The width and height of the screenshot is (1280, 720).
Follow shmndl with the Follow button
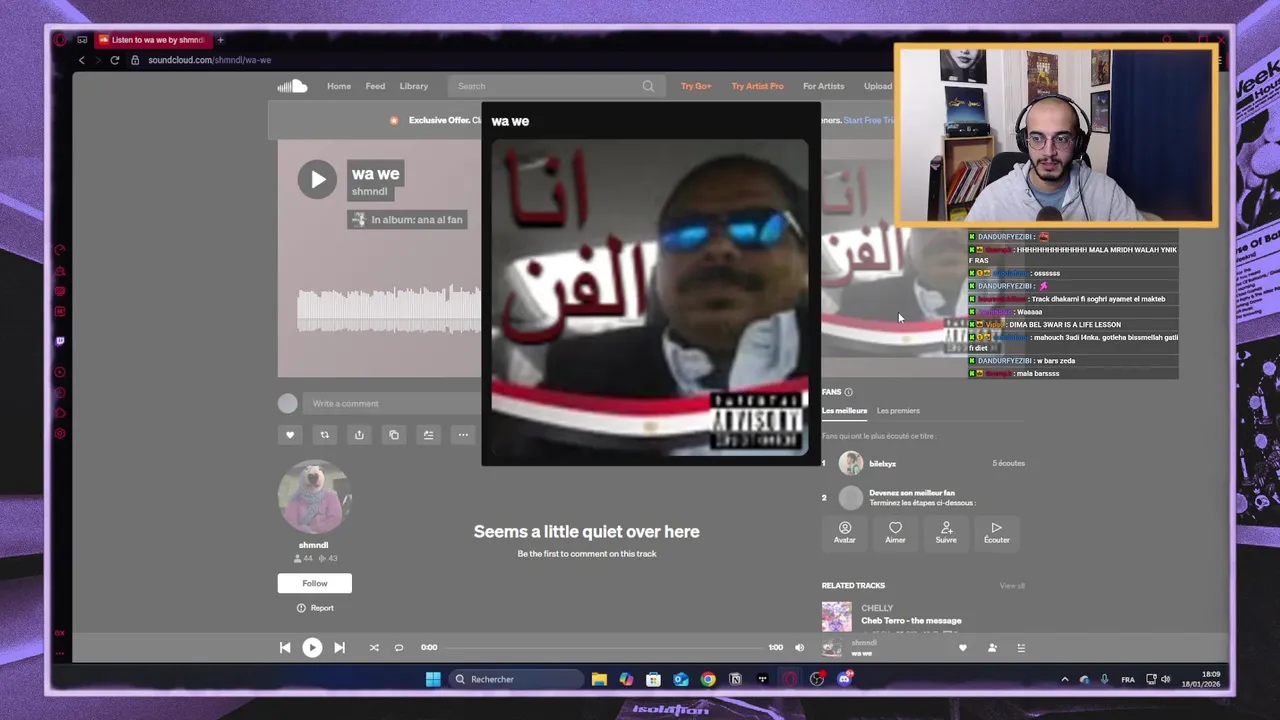[x=315, y=583]
